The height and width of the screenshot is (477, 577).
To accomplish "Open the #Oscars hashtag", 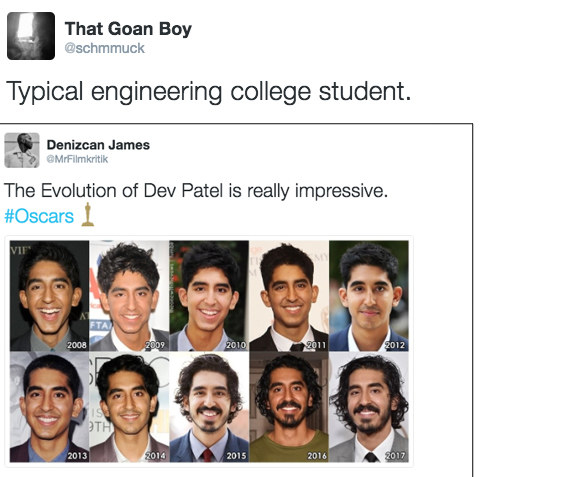I will point(39,216).
